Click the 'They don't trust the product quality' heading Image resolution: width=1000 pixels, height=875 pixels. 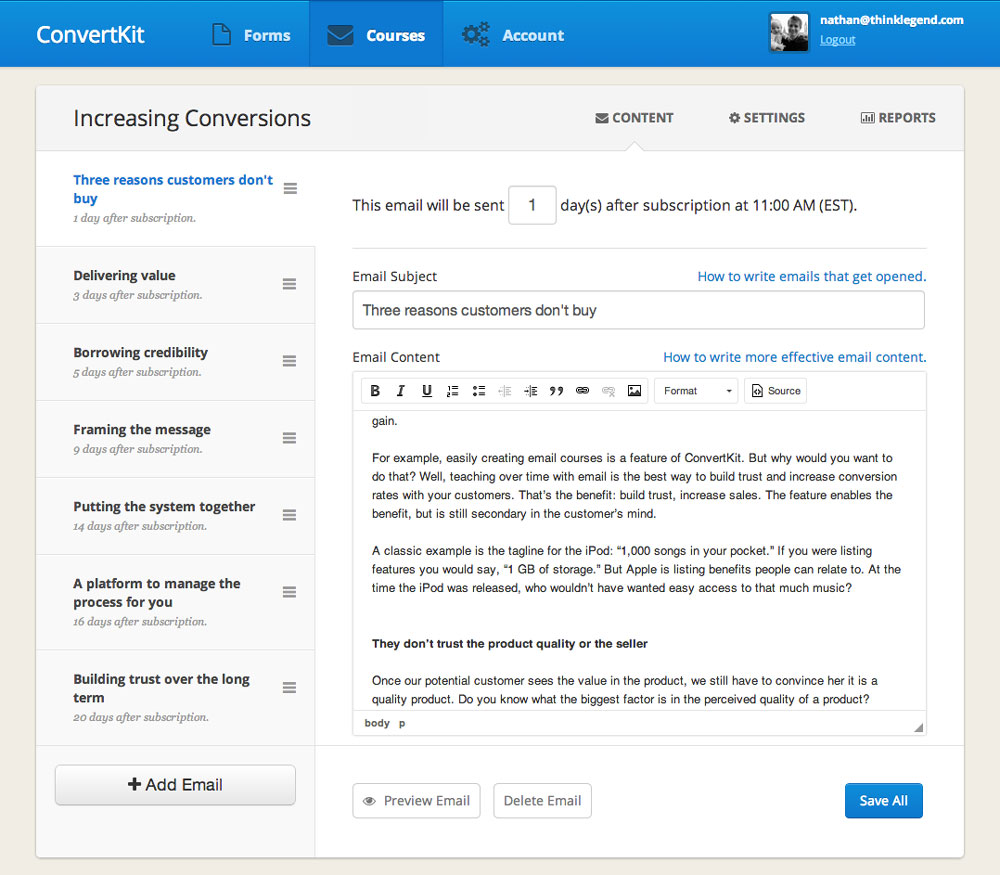coord(510,644)
